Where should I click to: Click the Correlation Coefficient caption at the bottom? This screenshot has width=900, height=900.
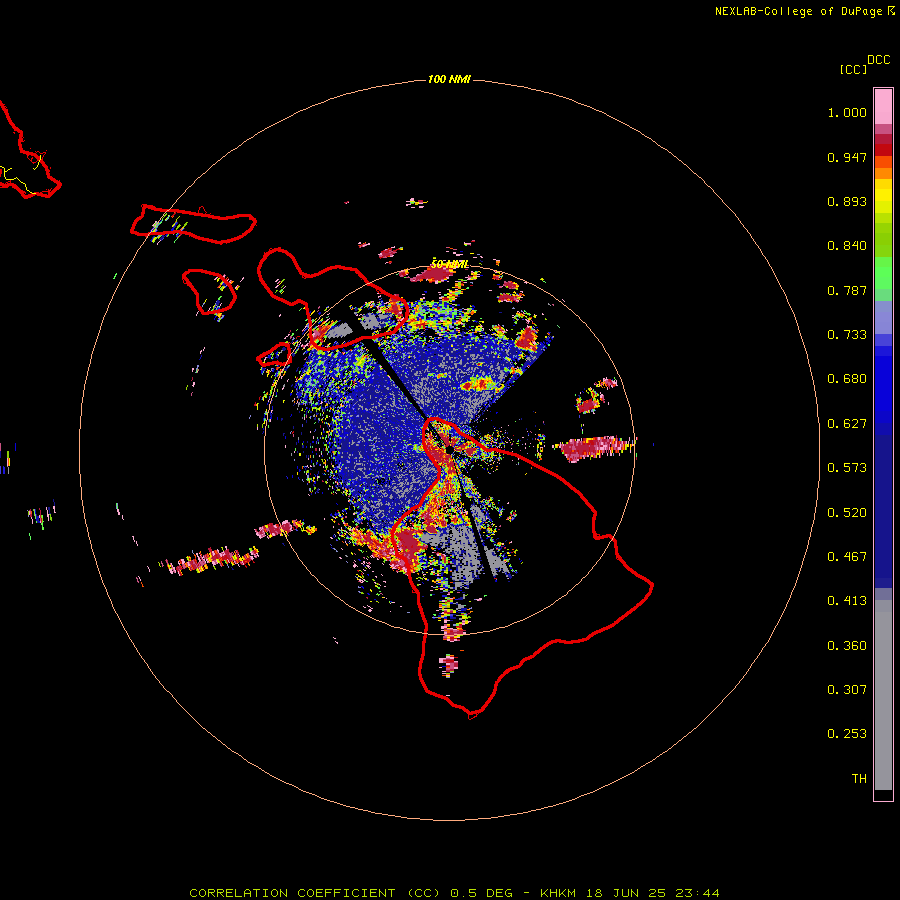click(454, 893)
